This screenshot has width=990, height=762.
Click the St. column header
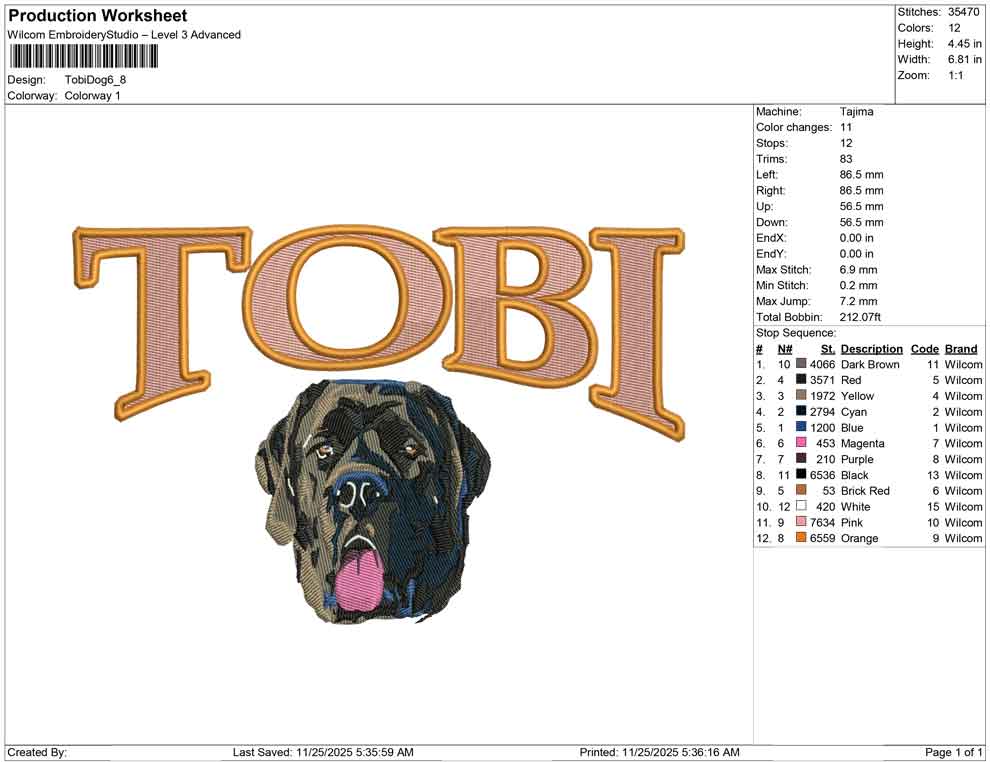[826, 348]
